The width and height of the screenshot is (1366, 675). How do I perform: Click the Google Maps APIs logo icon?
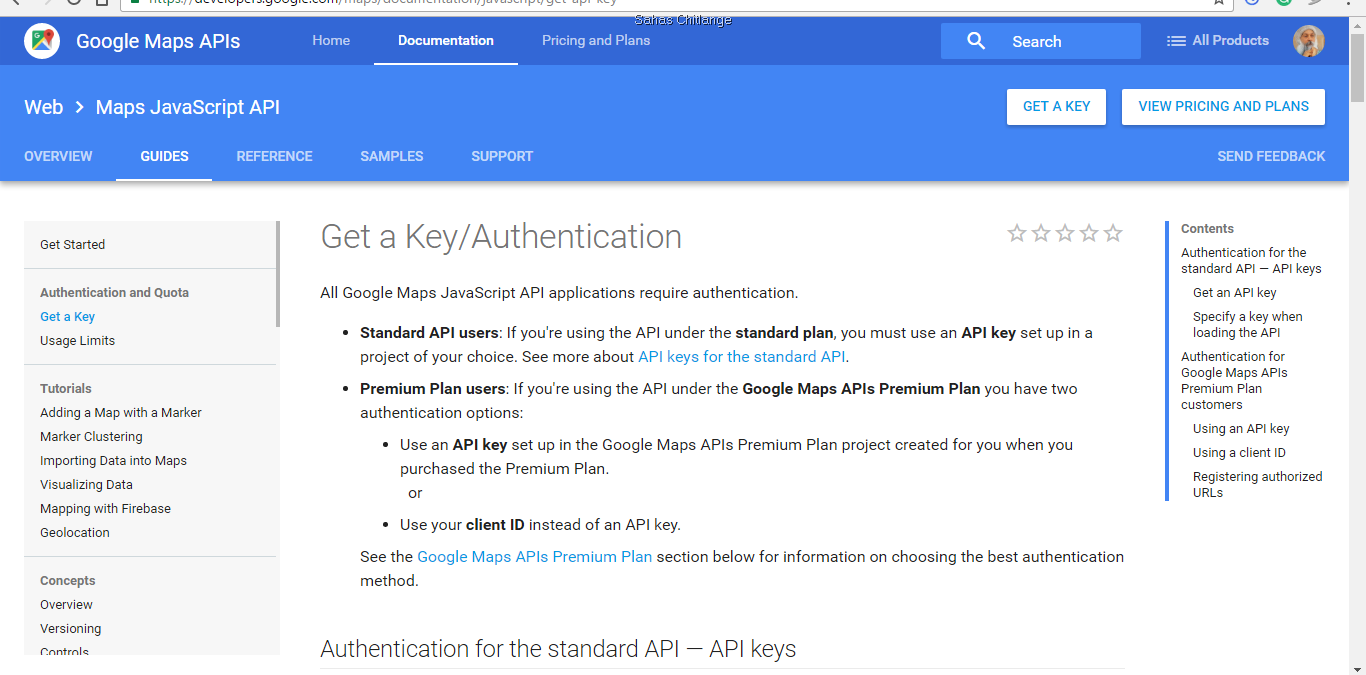tap(42, 41)
